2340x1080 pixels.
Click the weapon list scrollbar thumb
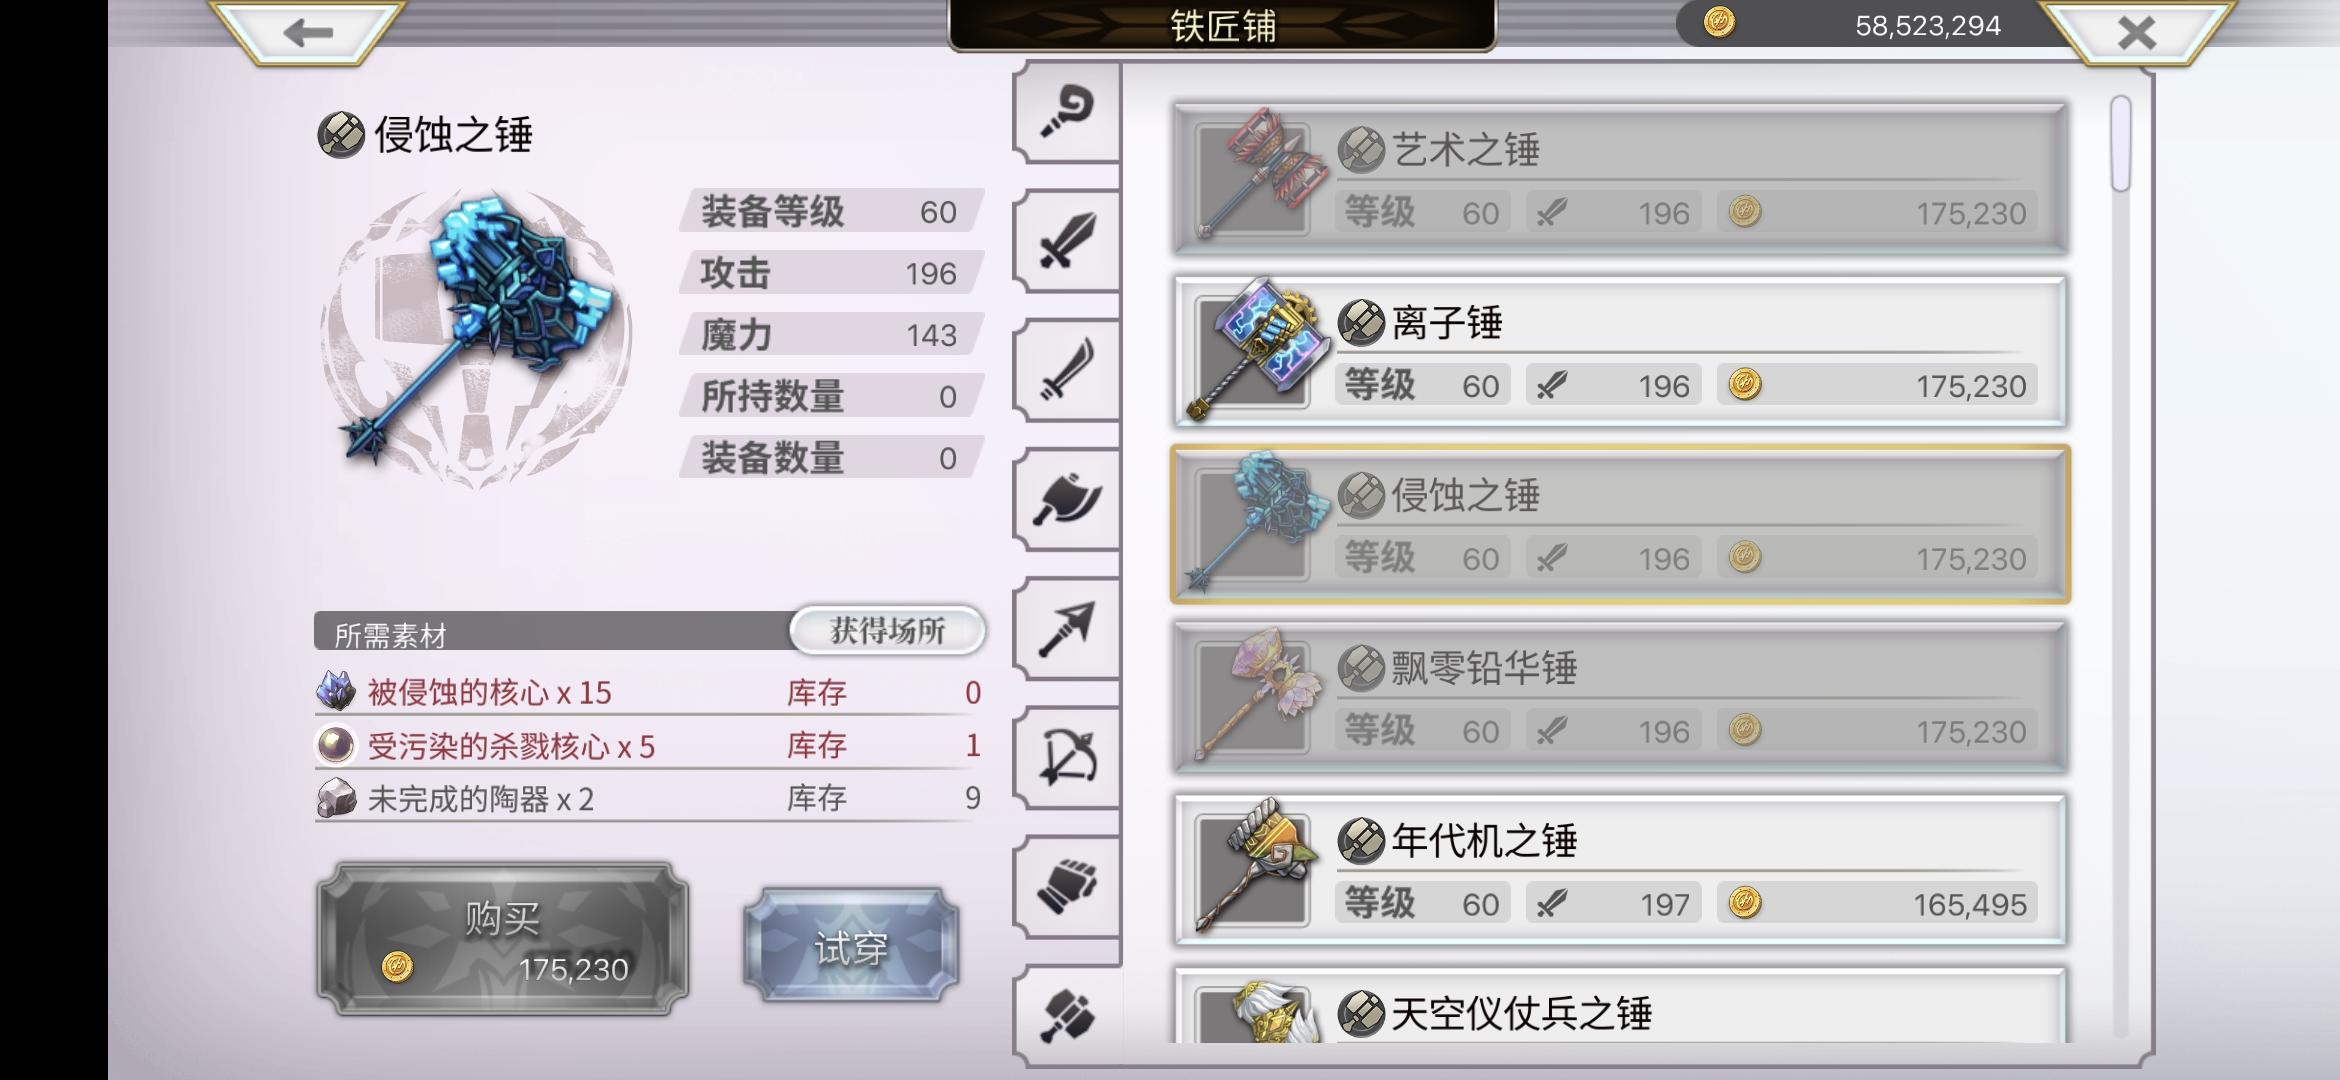point(2121,143)
